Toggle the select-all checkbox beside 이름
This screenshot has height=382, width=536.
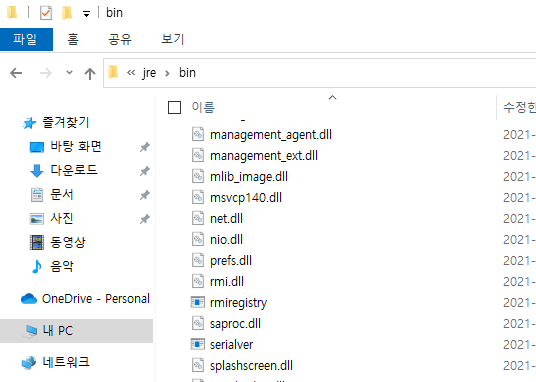click(x=174, y=107)
